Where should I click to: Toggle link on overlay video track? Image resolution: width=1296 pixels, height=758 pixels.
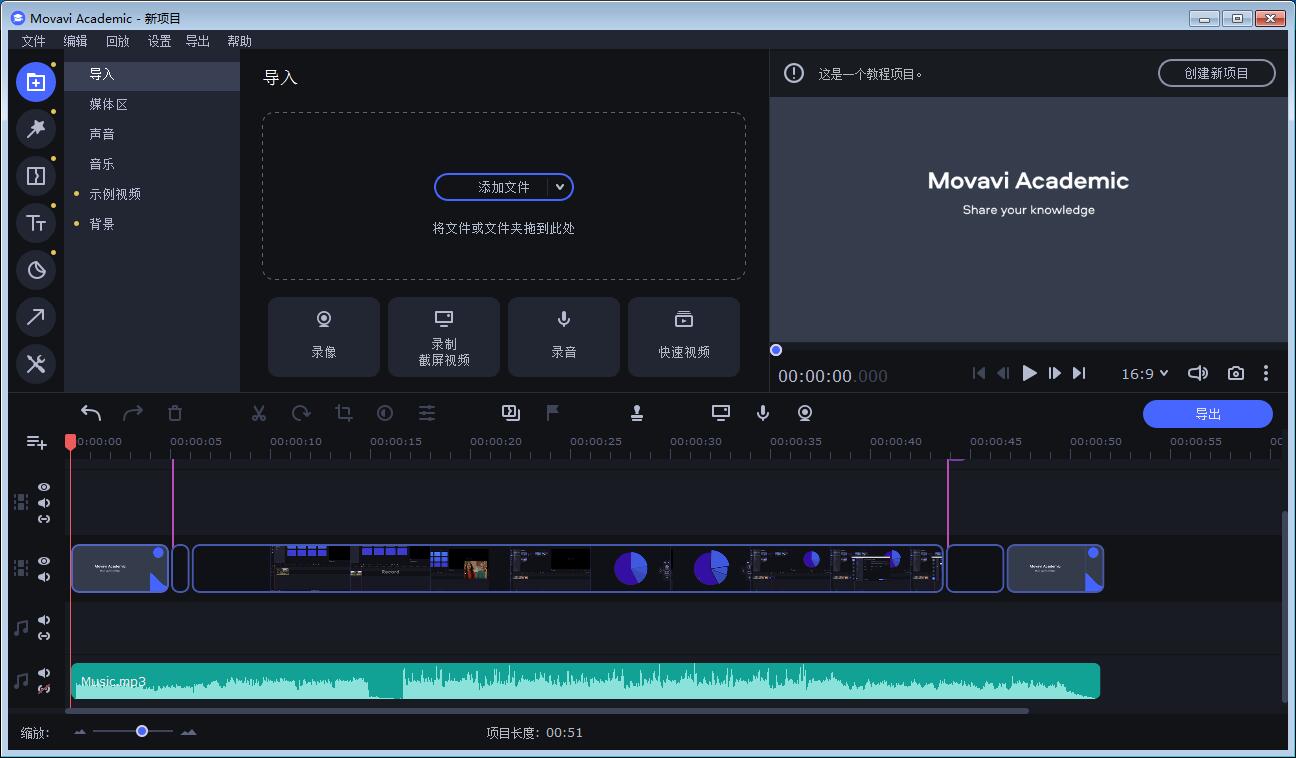[44, 519]
